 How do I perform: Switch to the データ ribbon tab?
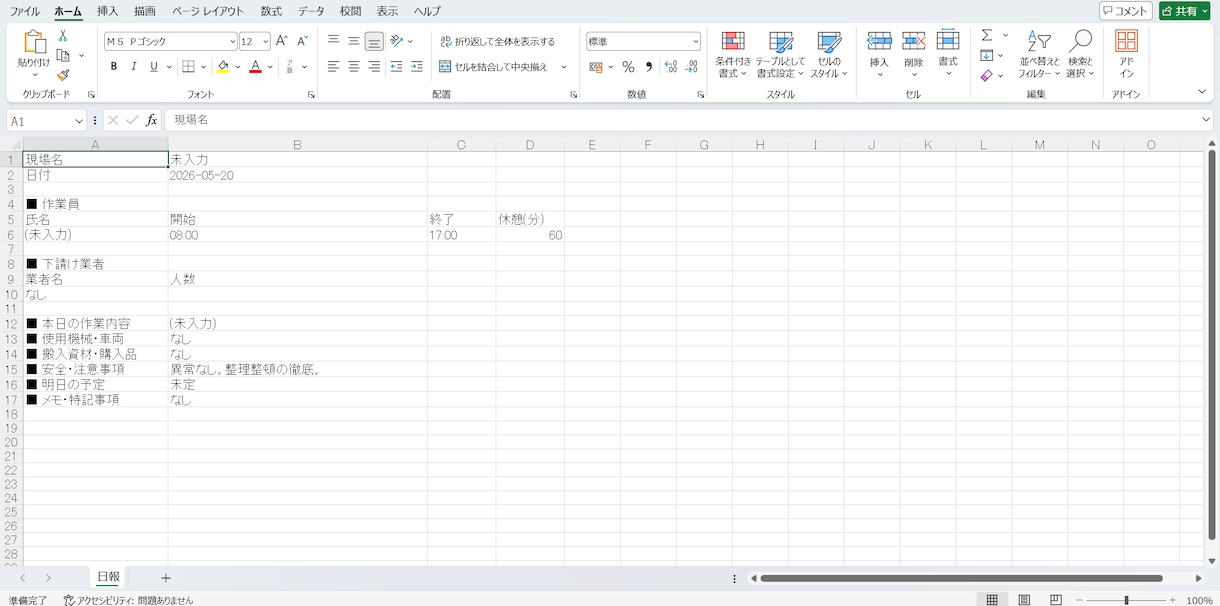(x=311, y=11)
